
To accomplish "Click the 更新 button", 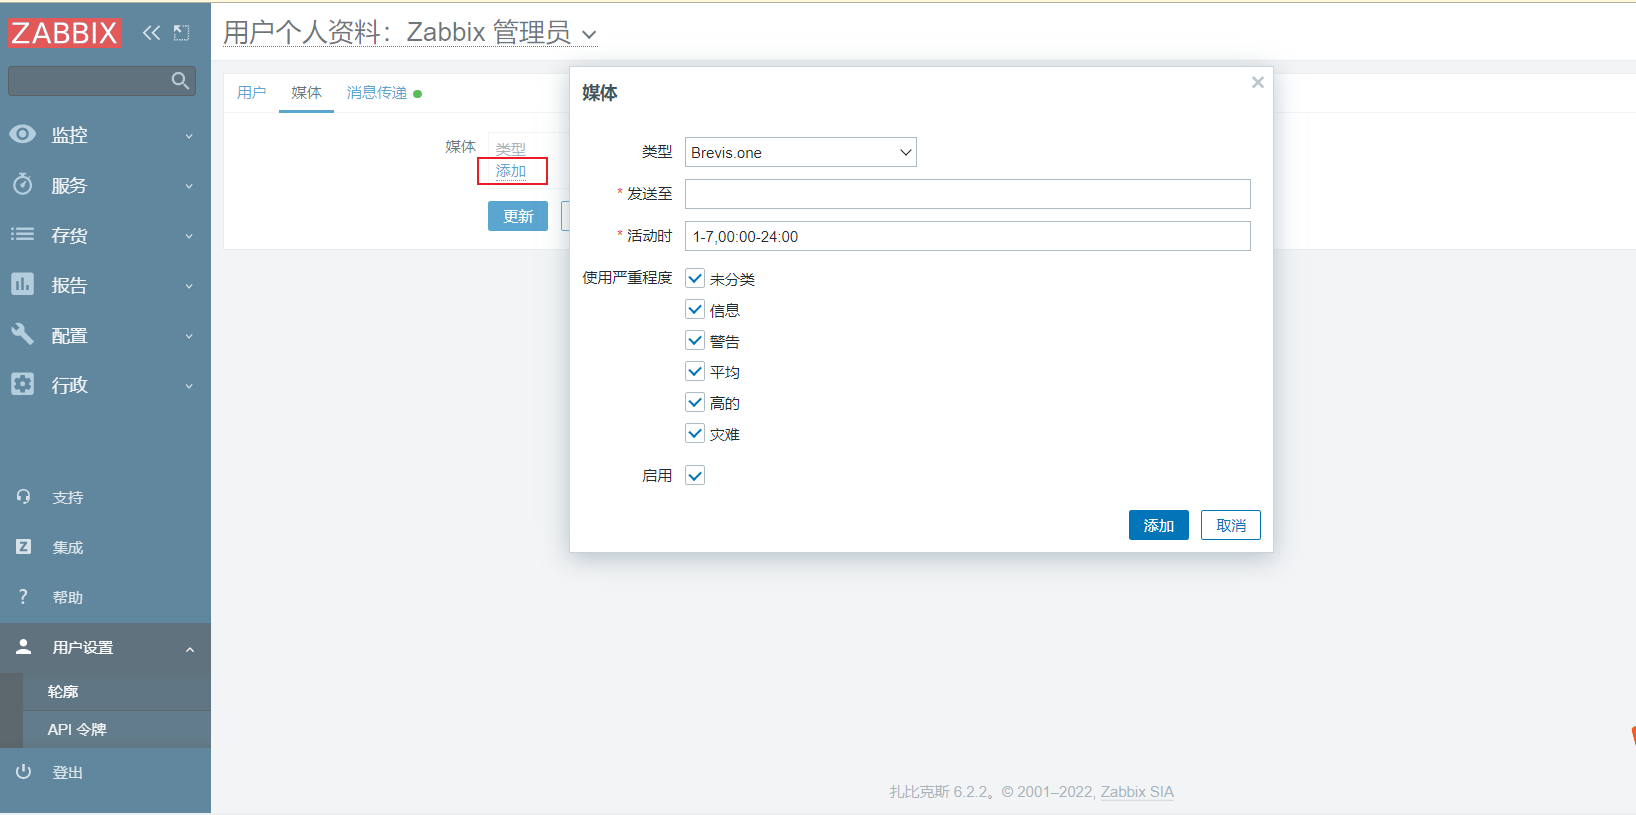I will point(518,216).
